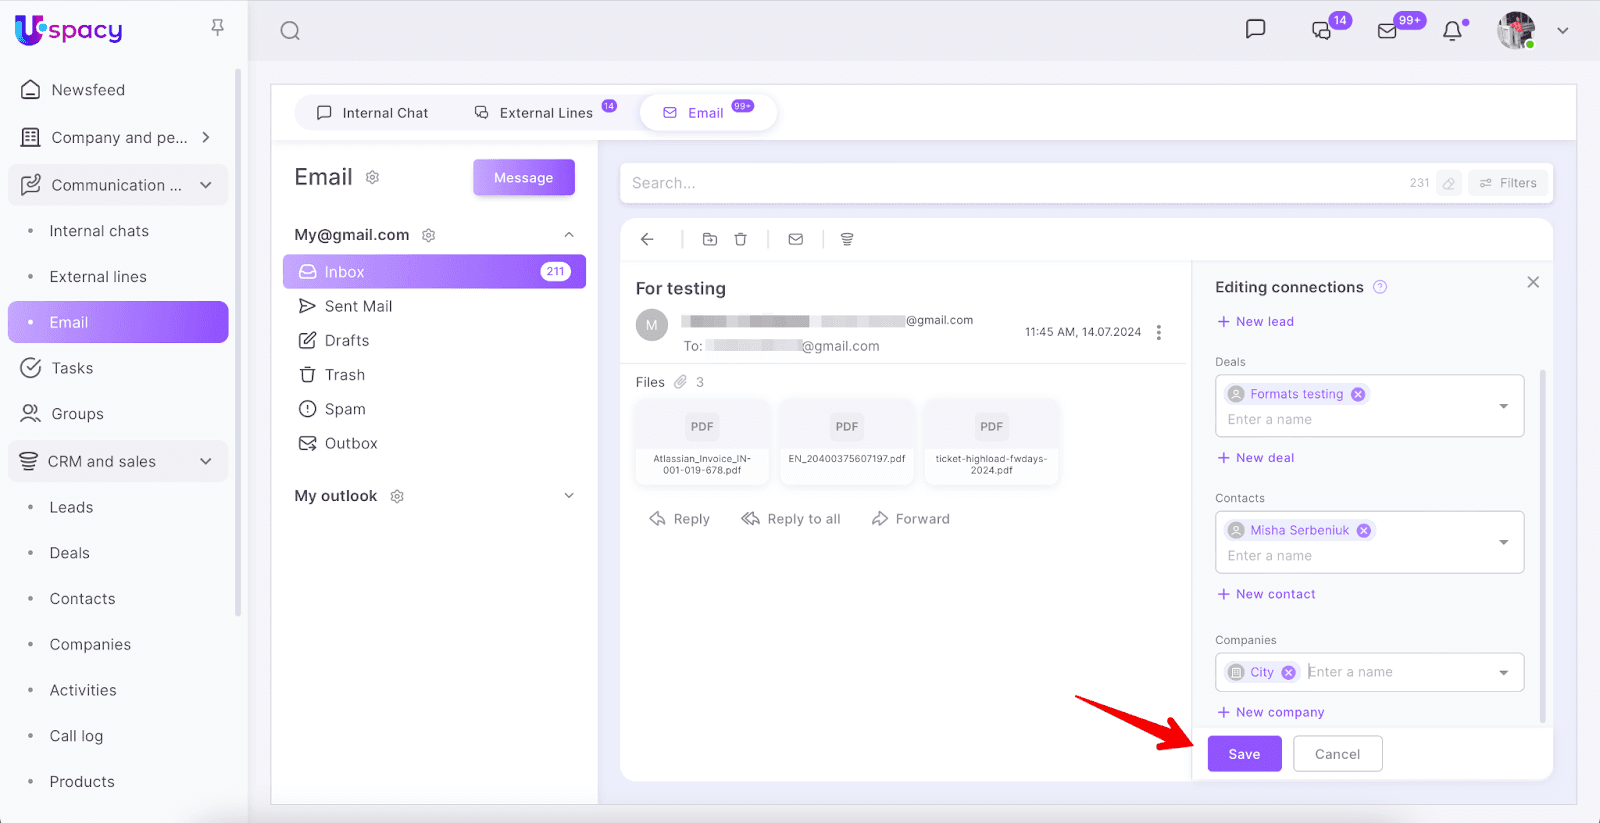Remove the City company tag
1600x823 pixels.
[x=1289, y=672]
